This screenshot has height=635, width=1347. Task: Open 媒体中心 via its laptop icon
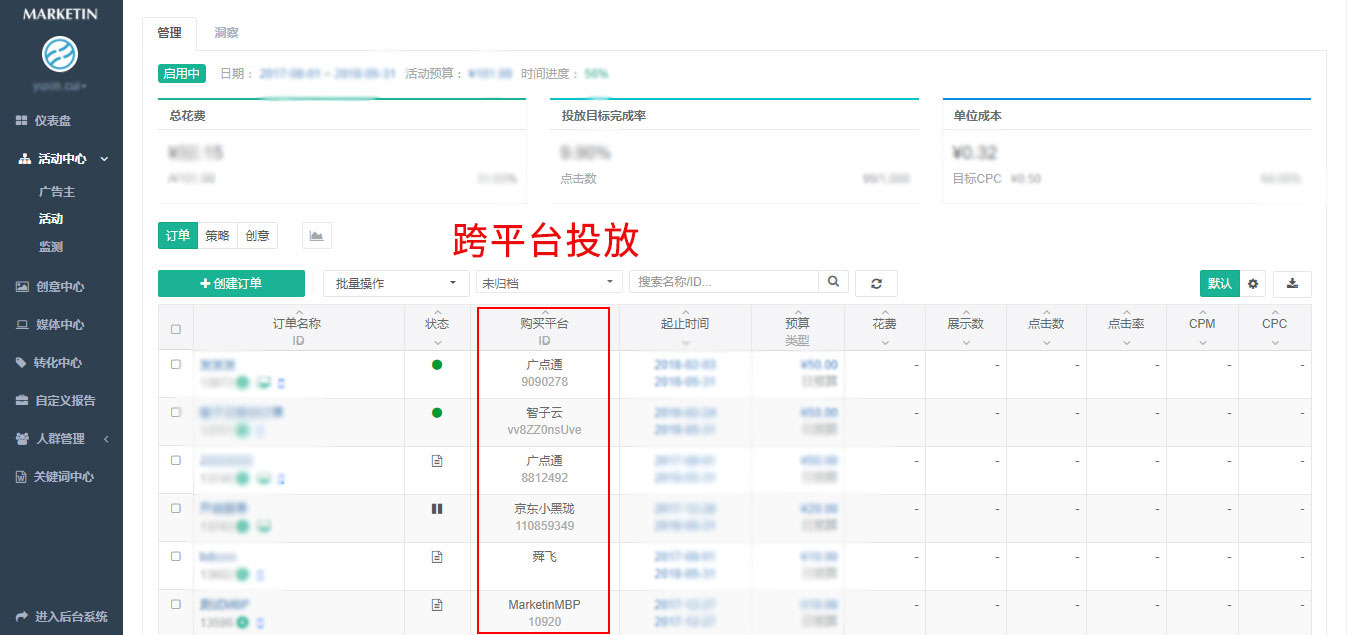click(x=22, y=325)
